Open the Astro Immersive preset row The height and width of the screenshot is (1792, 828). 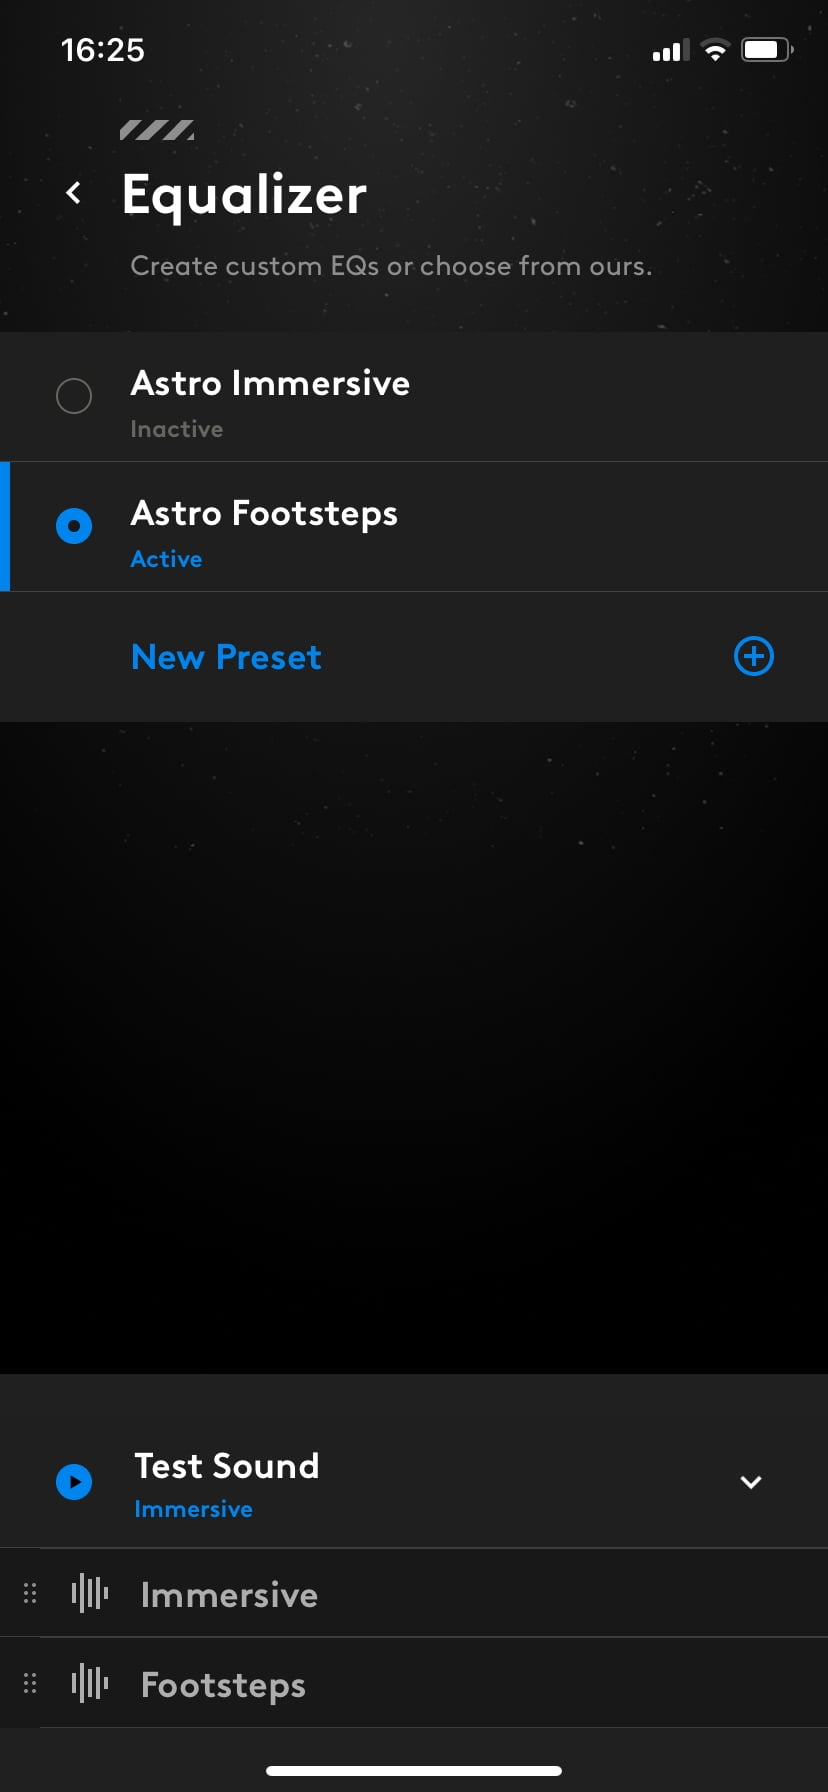[x=414, y=397]
